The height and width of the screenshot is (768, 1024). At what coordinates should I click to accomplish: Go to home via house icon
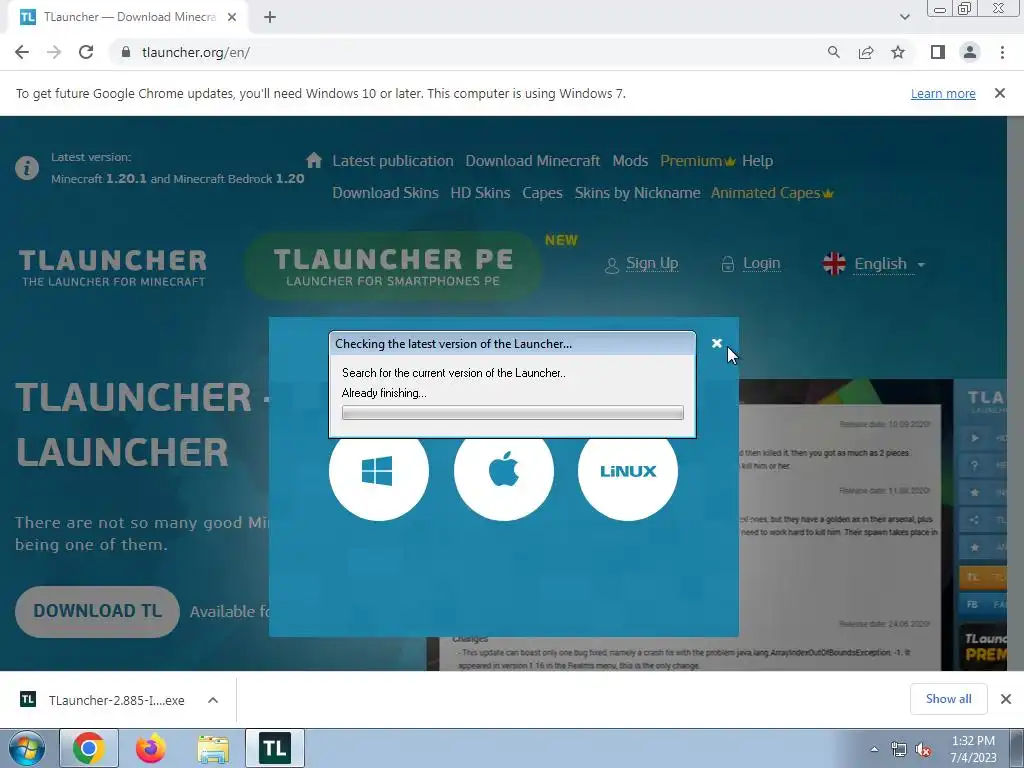click(x=313, y=160)
